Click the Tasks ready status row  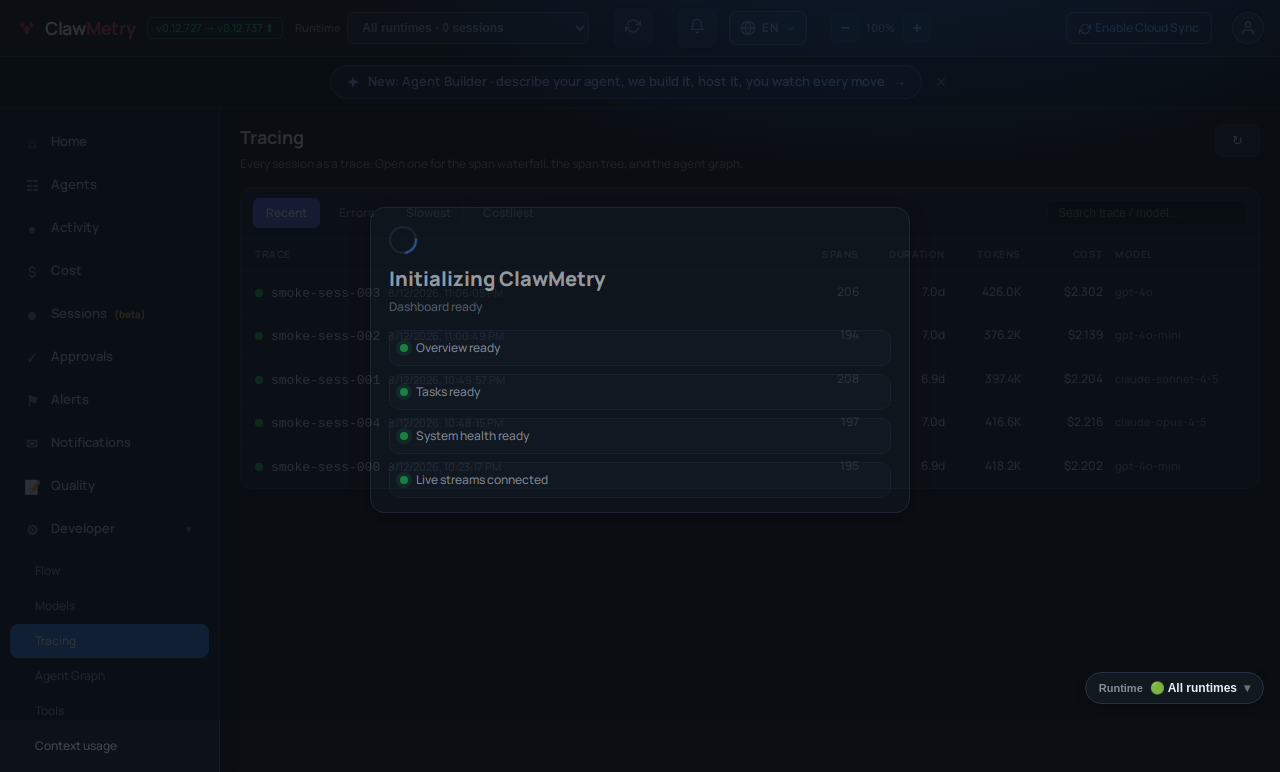tap(640, 392)
